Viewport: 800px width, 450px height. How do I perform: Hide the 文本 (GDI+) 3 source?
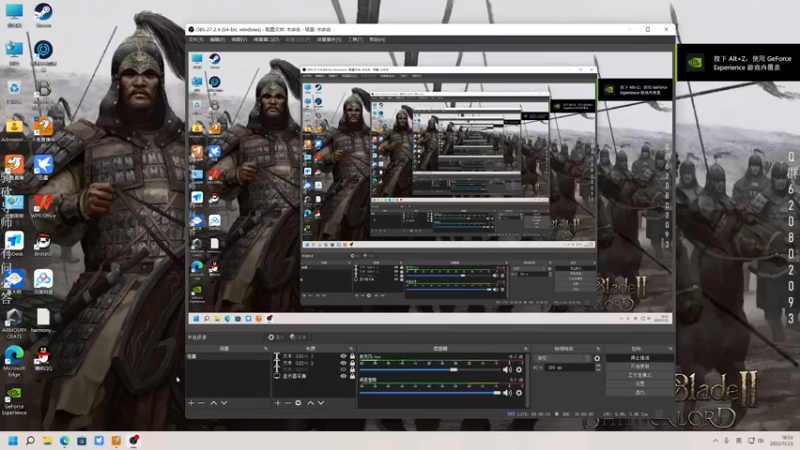343,356
